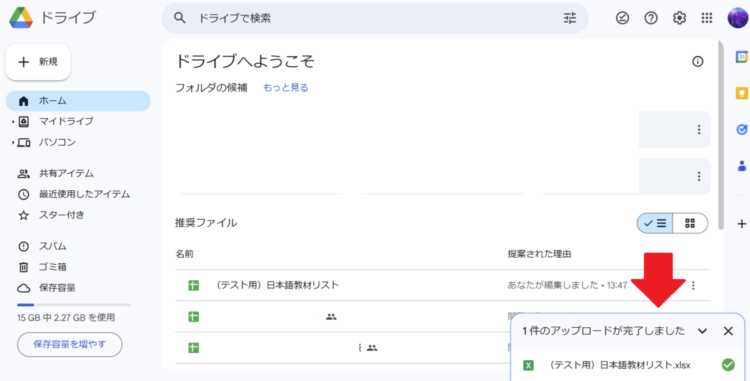Open more options for （テスト用）日本語教材リスト row
750x381 pixels.
click(x=693, y=285)
